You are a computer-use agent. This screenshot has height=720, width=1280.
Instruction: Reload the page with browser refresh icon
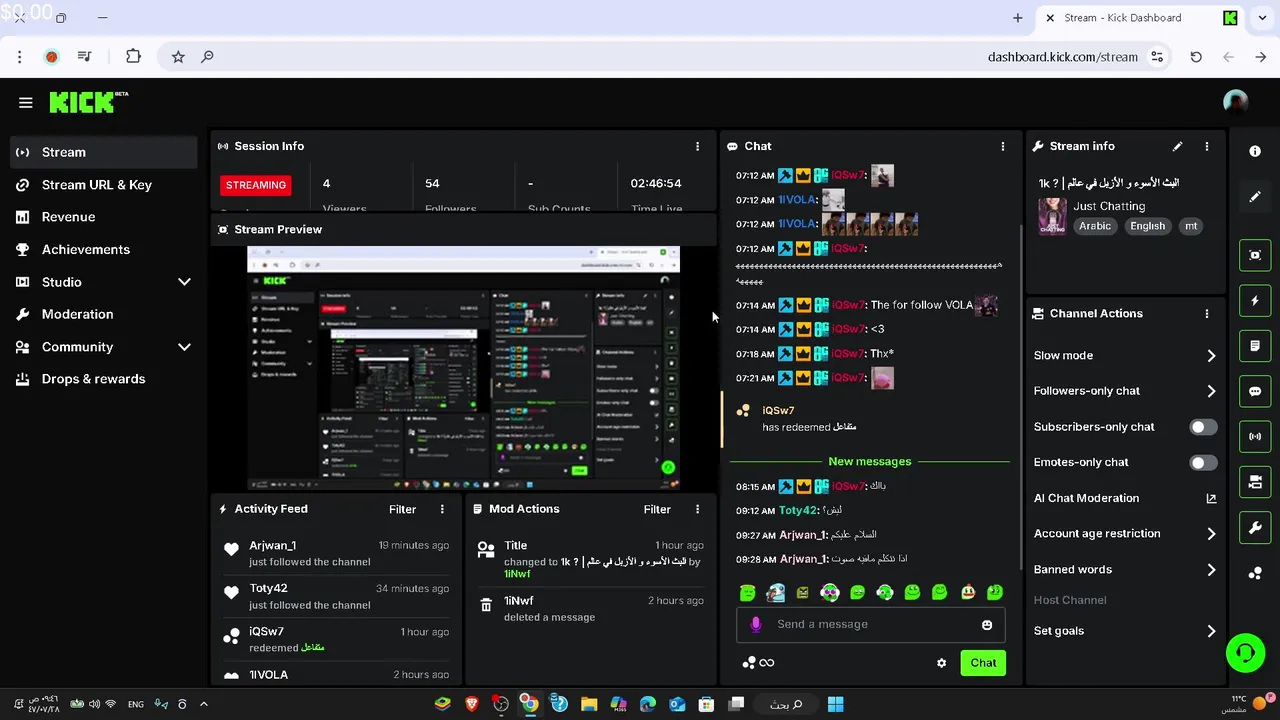tap(1196, 57)
